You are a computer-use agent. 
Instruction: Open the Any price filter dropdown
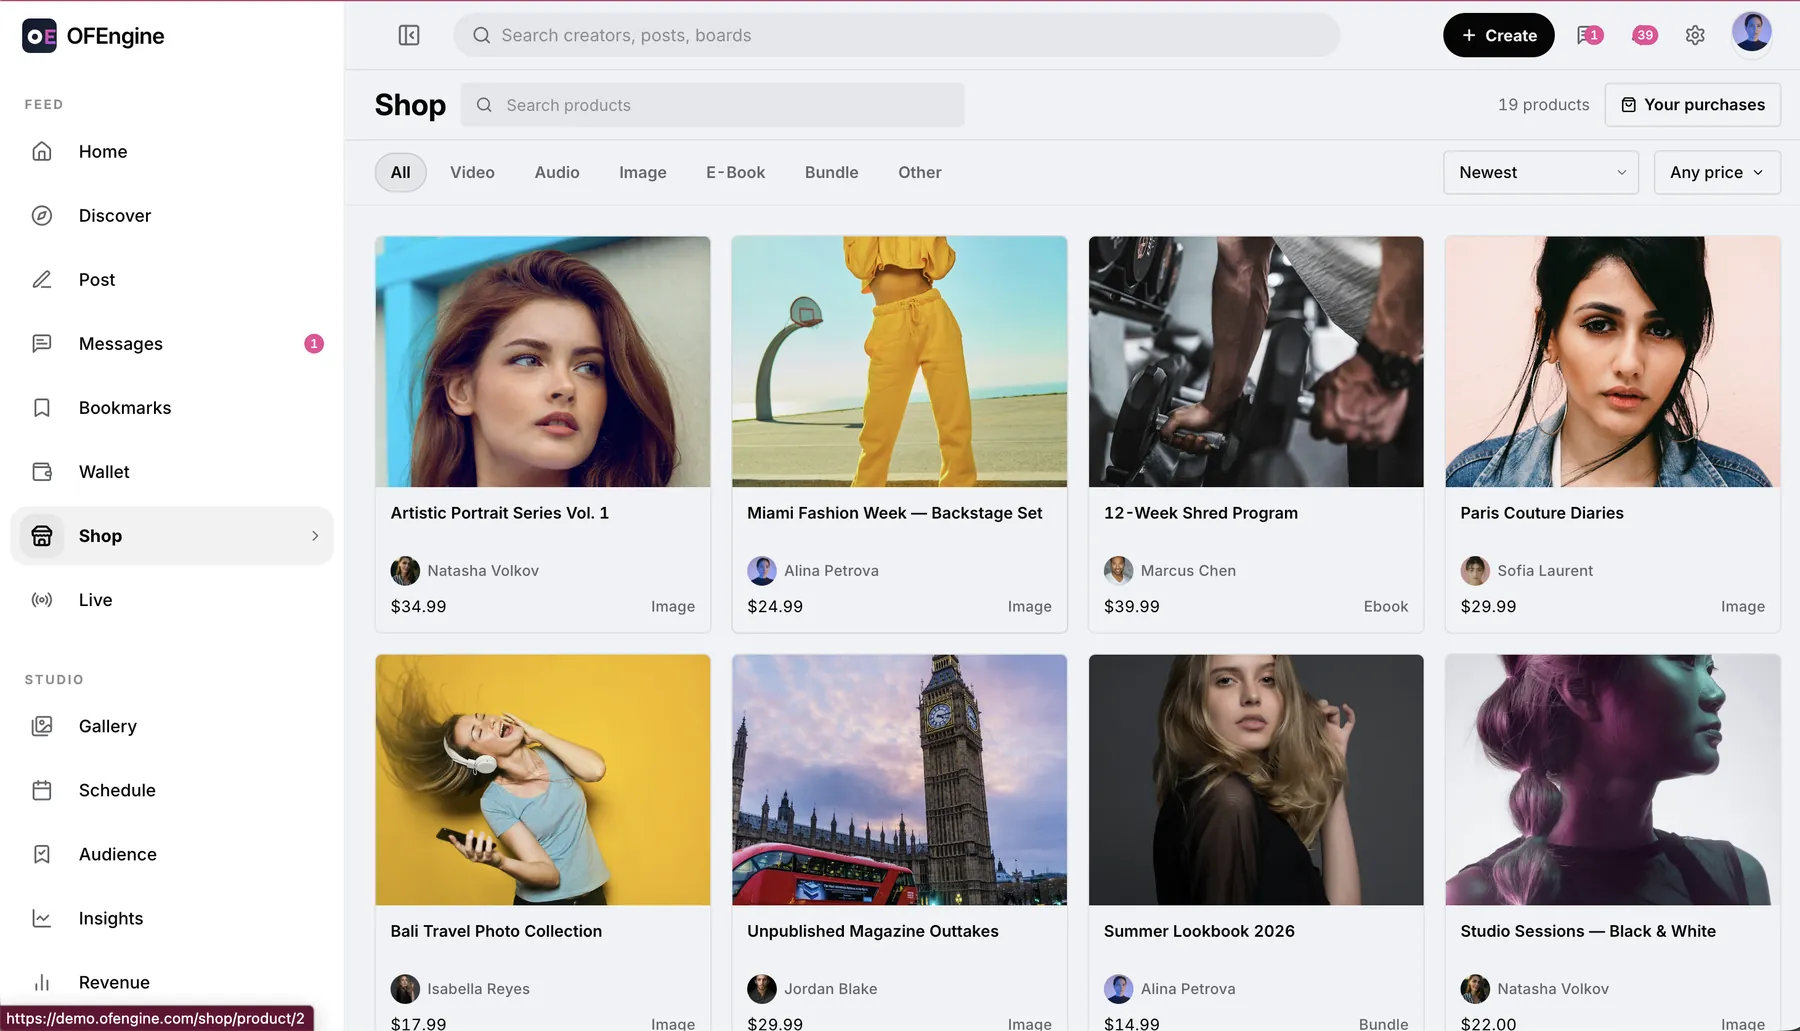pos(1717,172)
